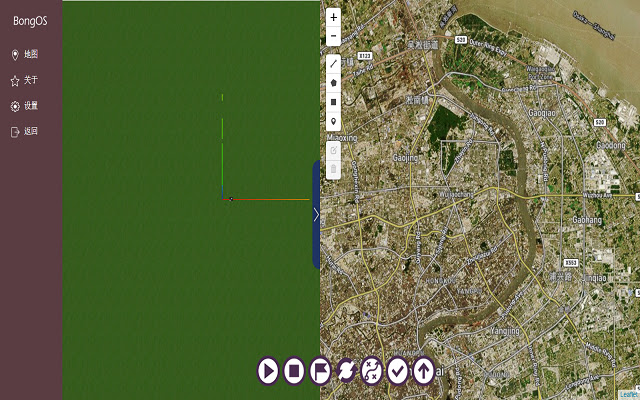The image size is (640, 400).
Task: Click the play button in bottom toolbar
Action: tap(268, 371)
